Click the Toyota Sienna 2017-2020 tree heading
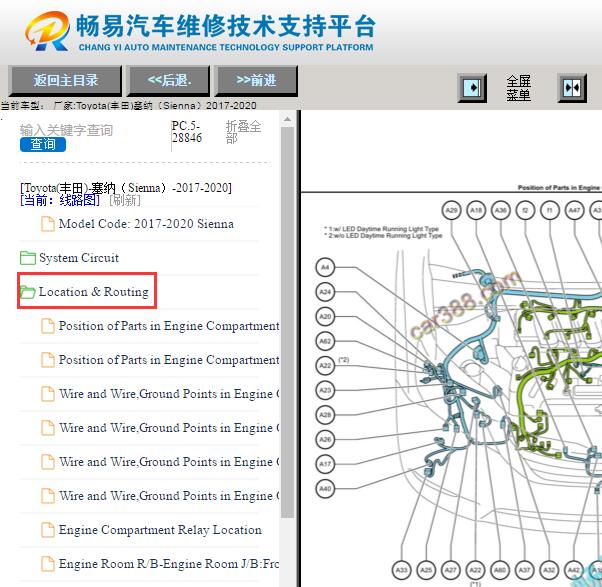Image resolution: width=602 pixels, height=587 pixels. [126, 188]
